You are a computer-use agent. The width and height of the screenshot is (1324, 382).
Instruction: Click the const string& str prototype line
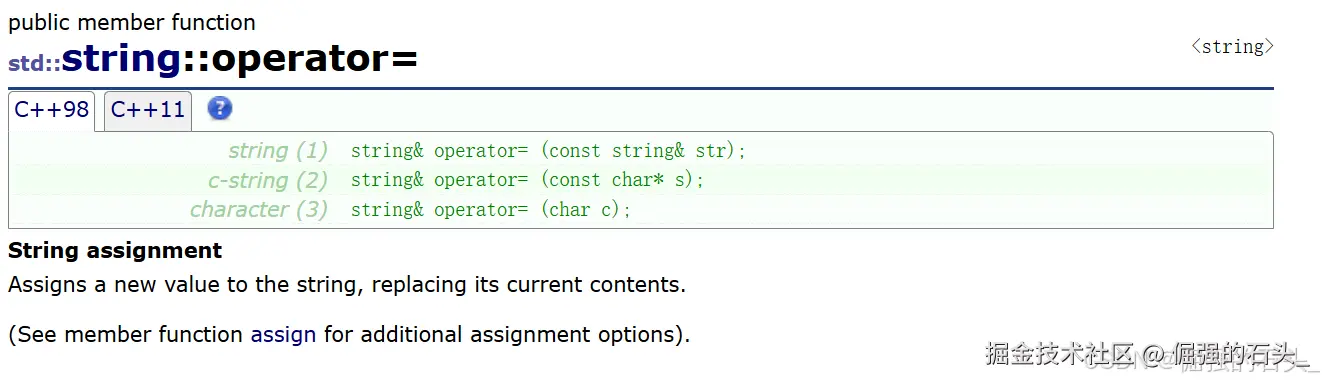tap(549, 151)
